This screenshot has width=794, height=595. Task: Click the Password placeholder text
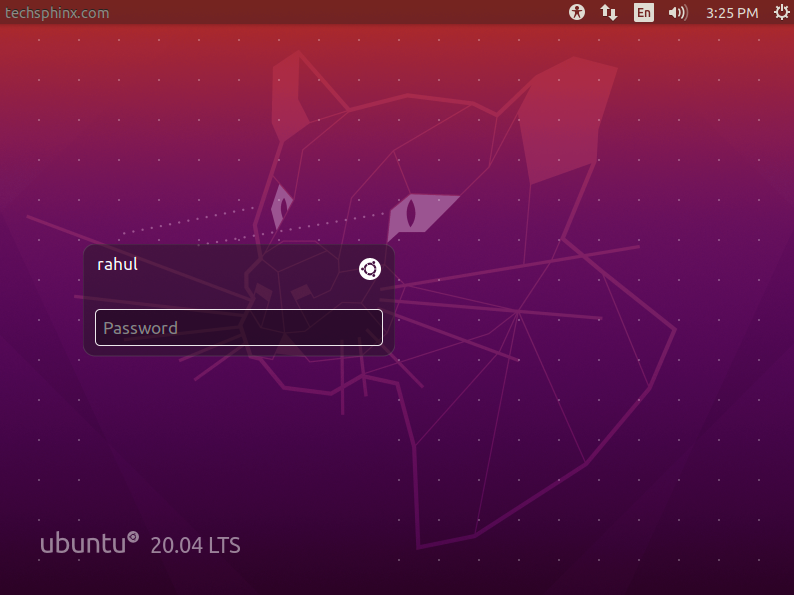140,328
